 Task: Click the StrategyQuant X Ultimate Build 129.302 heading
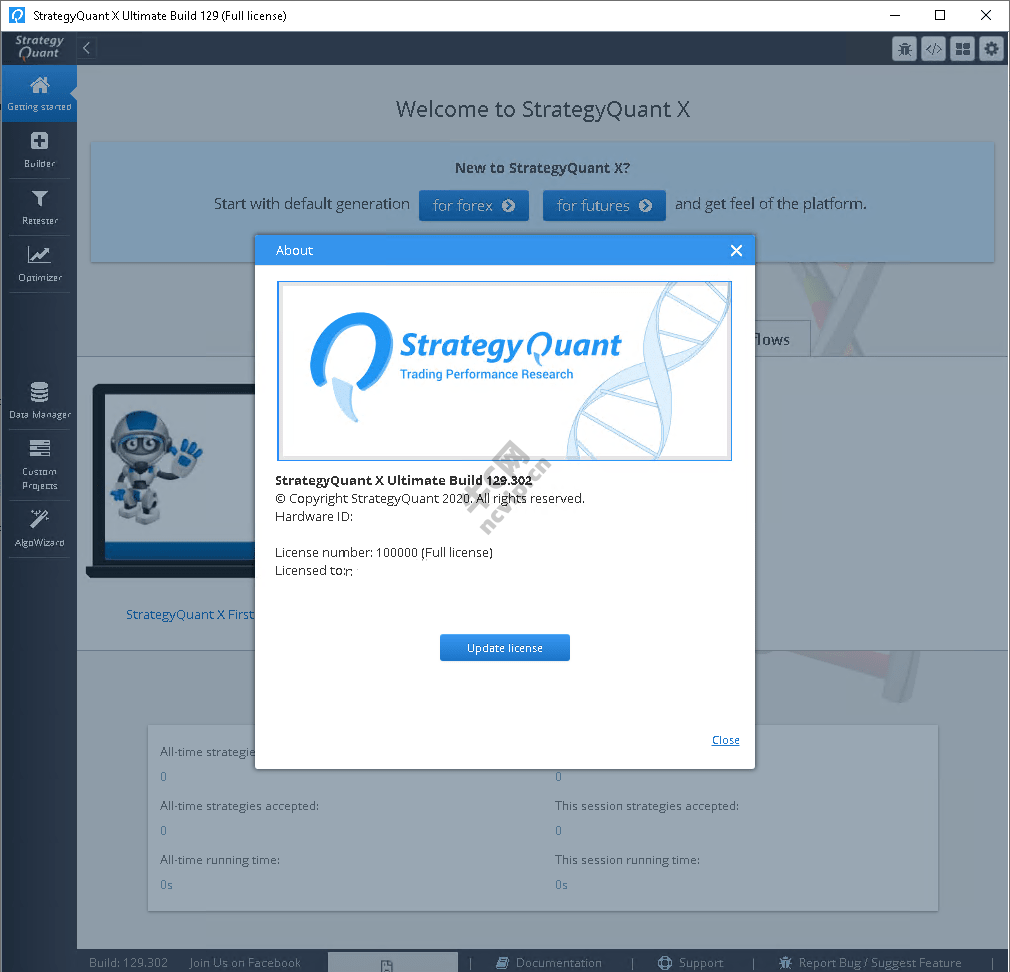(x=403, y=480)
